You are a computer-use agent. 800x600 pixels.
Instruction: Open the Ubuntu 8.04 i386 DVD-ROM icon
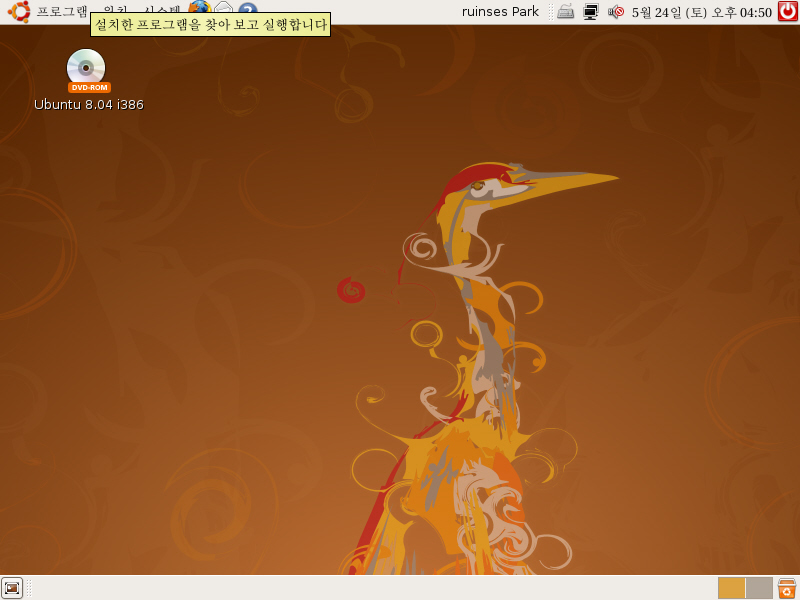click(86, 70)
